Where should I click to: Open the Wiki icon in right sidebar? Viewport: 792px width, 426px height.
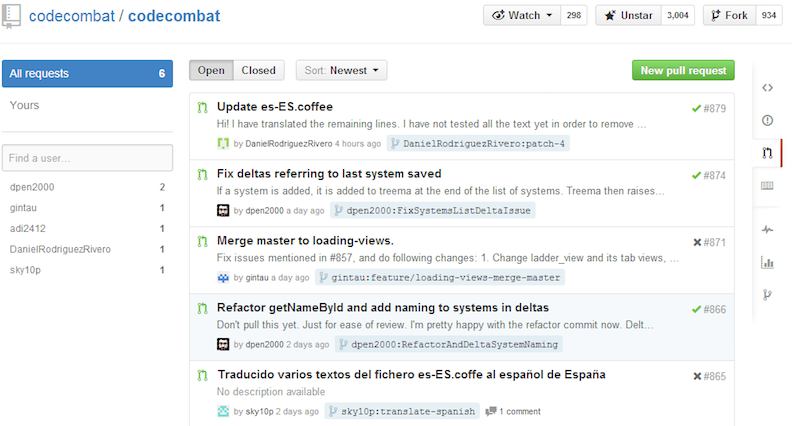tap(767, 185)
